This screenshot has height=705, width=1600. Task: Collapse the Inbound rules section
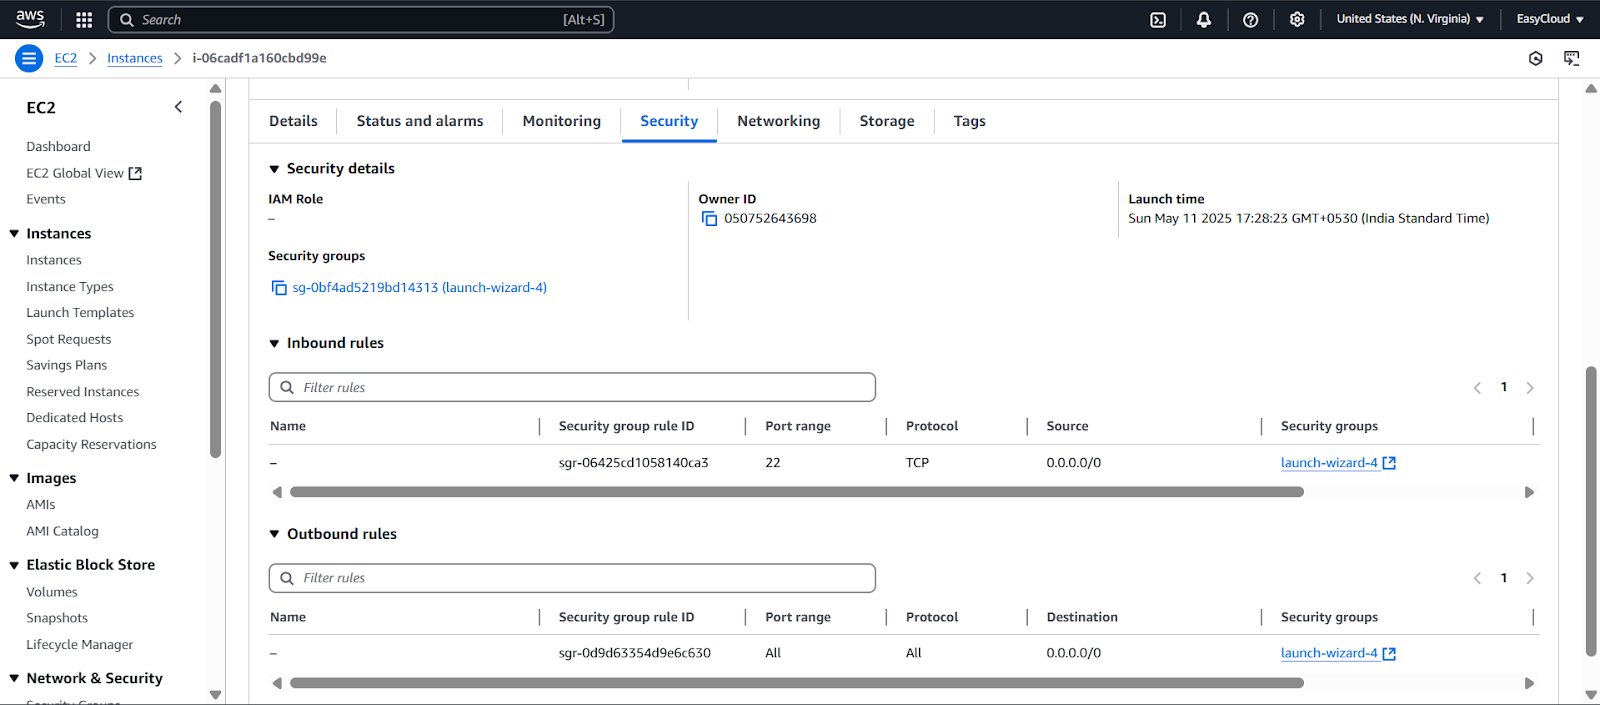[274, 343]
